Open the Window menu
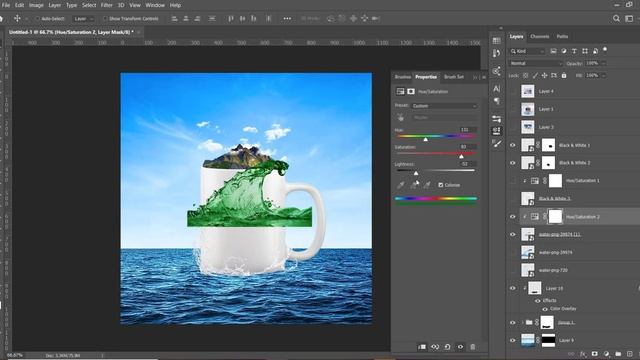640x360 pixels. coord(155,5)
